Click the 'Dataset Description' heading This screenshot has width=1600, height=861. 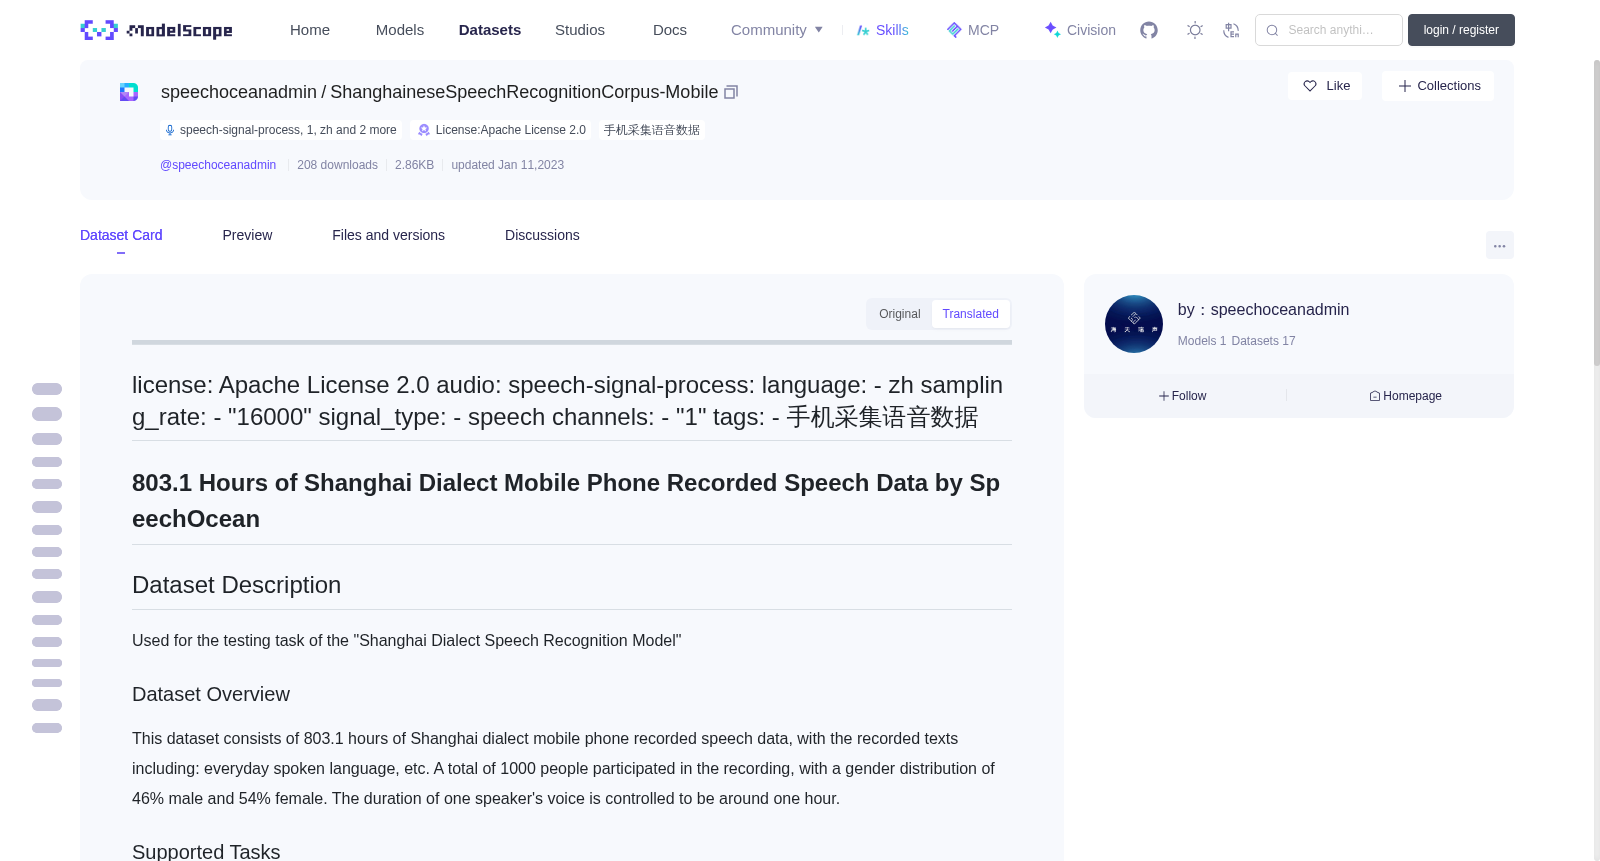236,585
